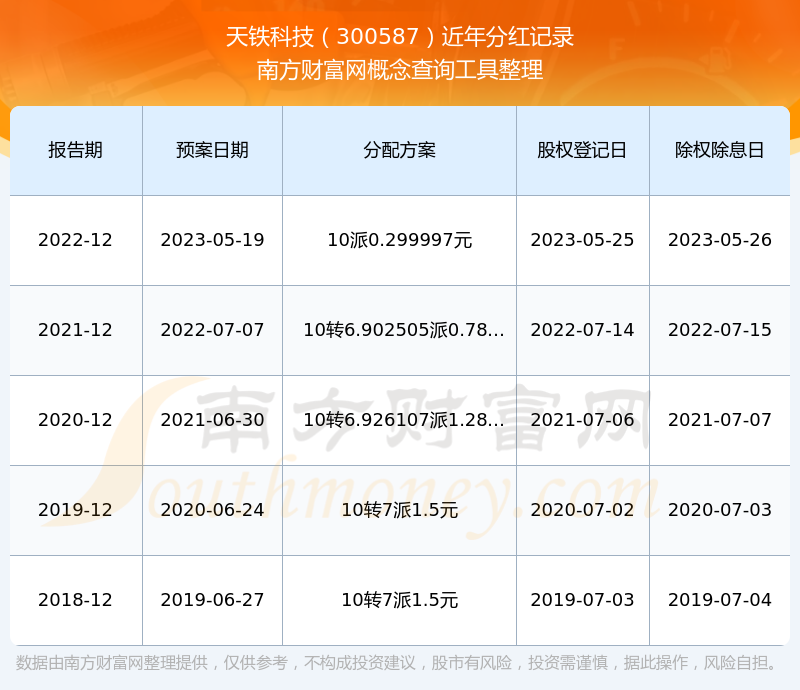Viewport: 800px width, 690px height.
Task: Click proposal date 2020-06-24
Action: click(212, 509)
